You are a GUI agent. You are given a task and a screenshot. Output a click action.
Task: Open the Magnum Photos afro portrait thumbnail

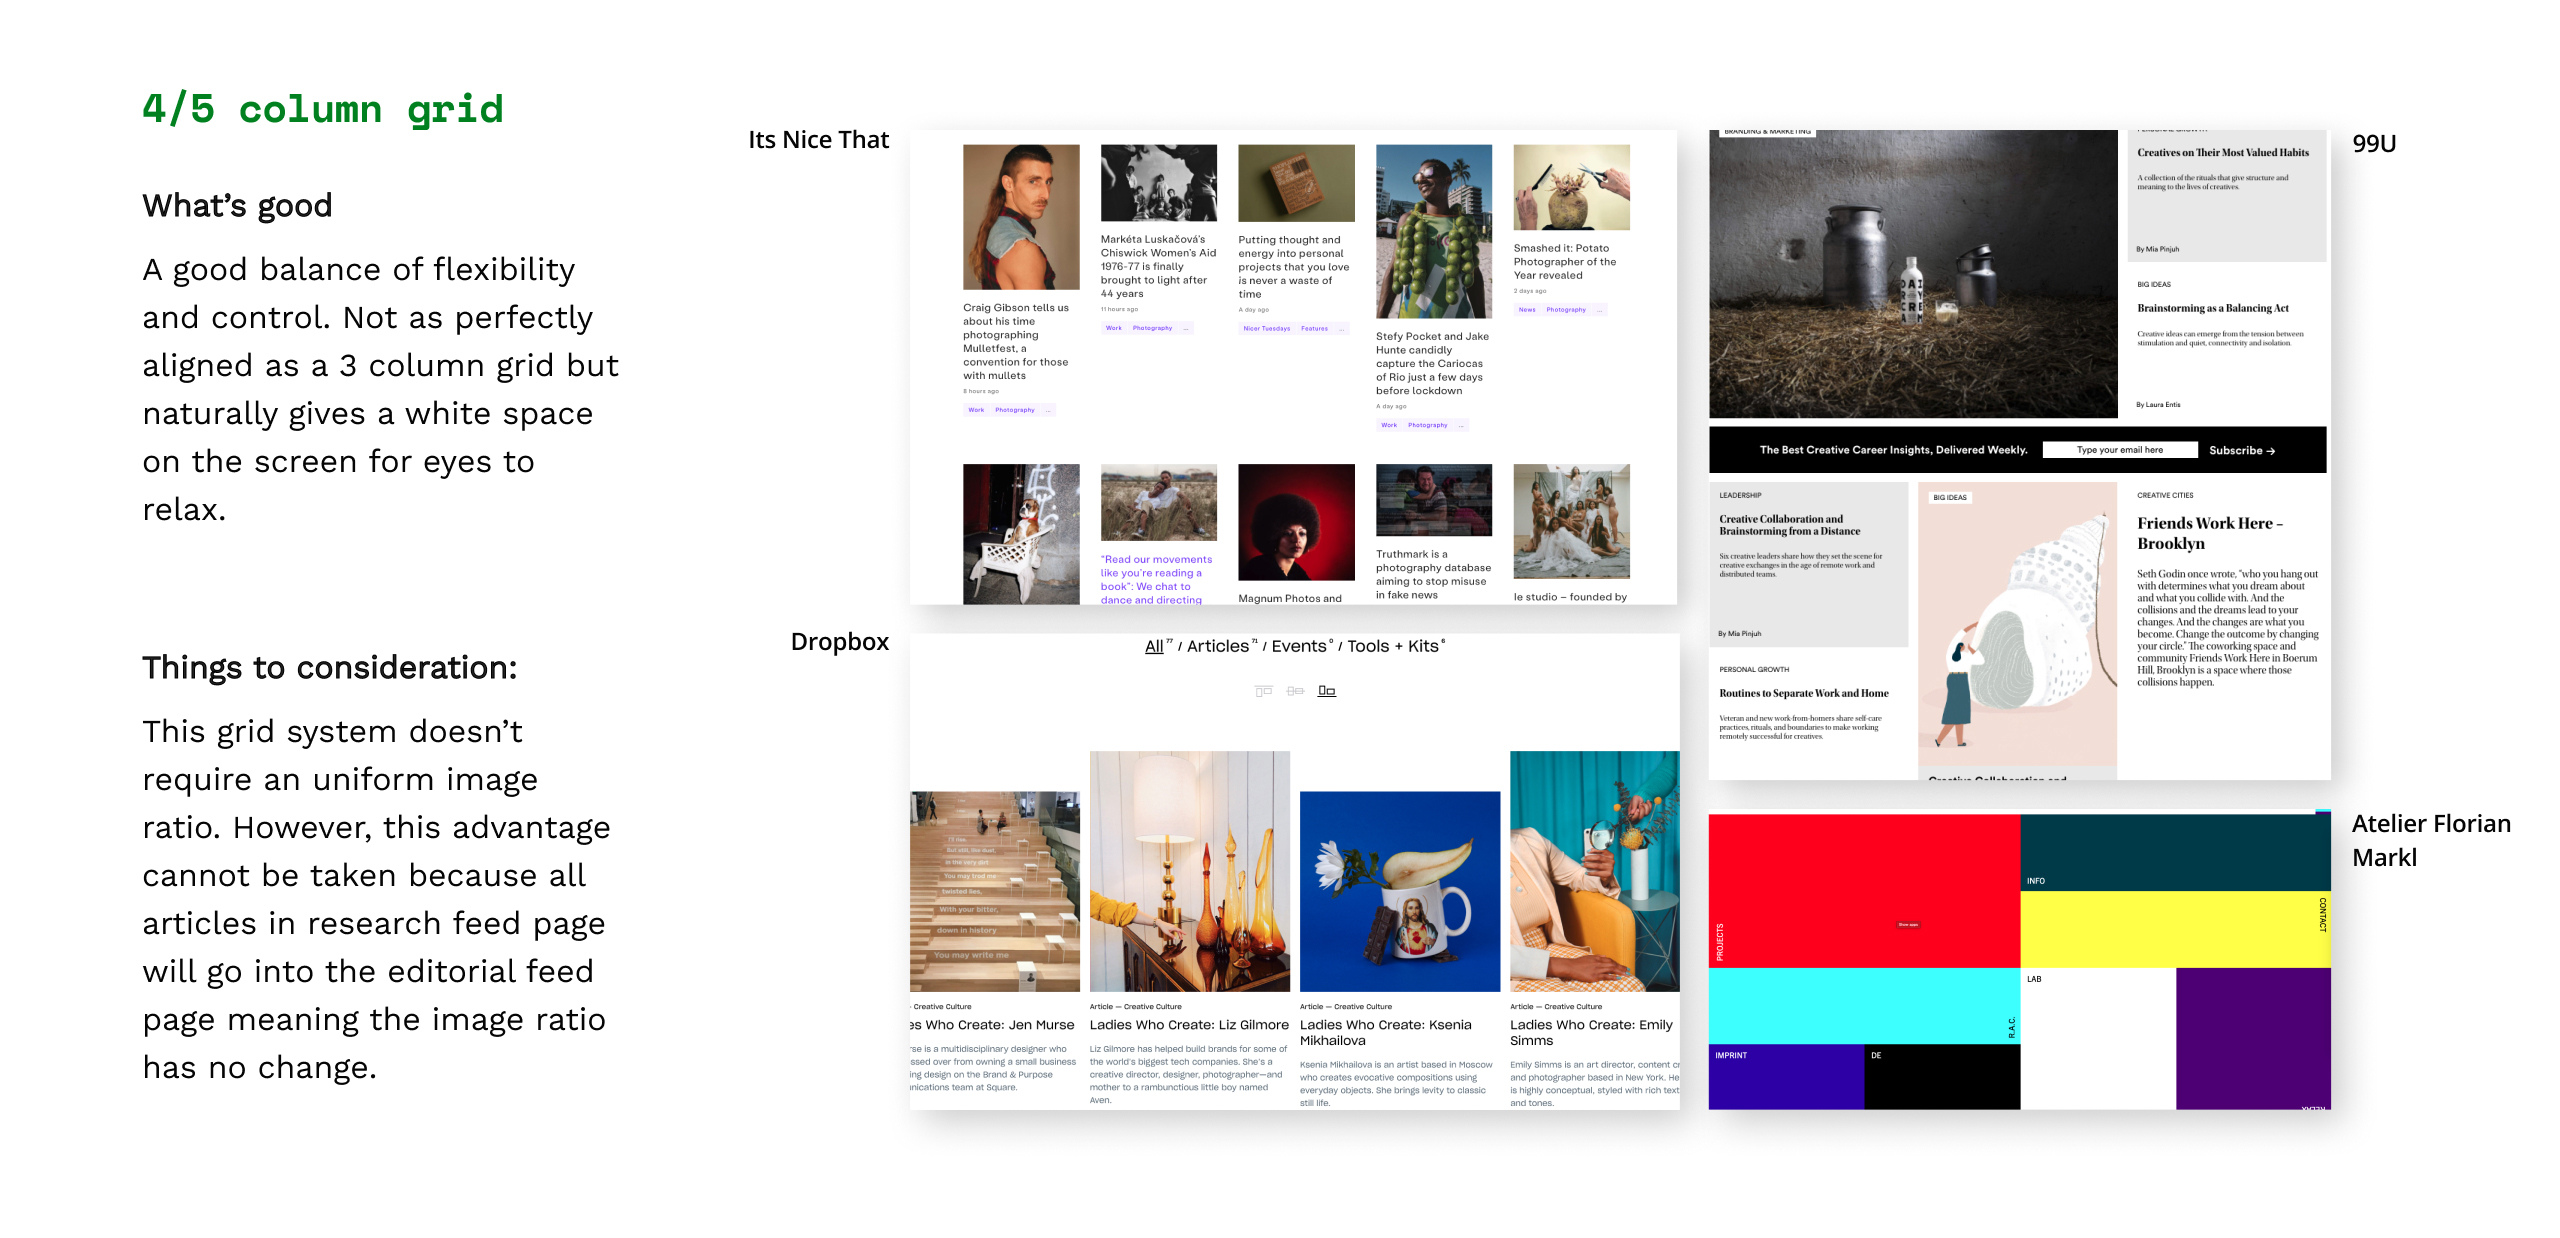coord(1296,522)
